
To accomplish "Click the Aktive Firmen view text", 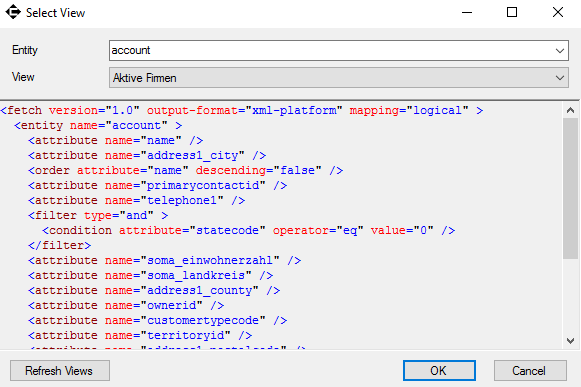I will [x=145, y=78].
